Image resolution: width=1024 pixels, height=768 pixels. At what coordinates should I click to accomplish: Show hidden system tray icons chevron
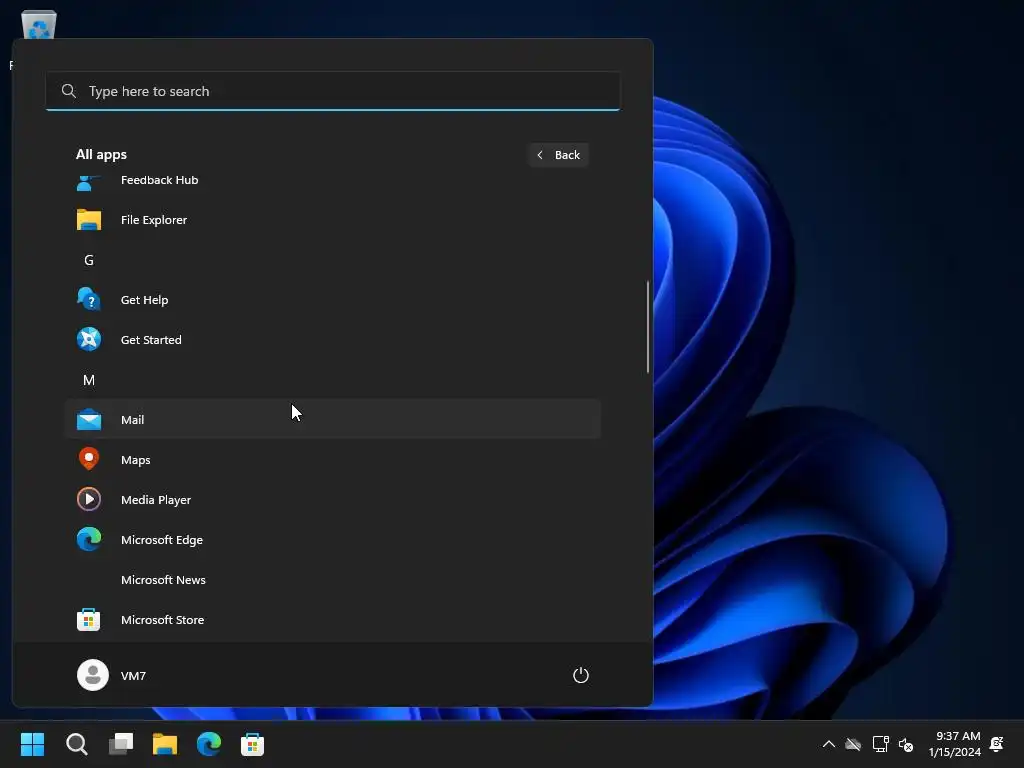click(829, 744)
